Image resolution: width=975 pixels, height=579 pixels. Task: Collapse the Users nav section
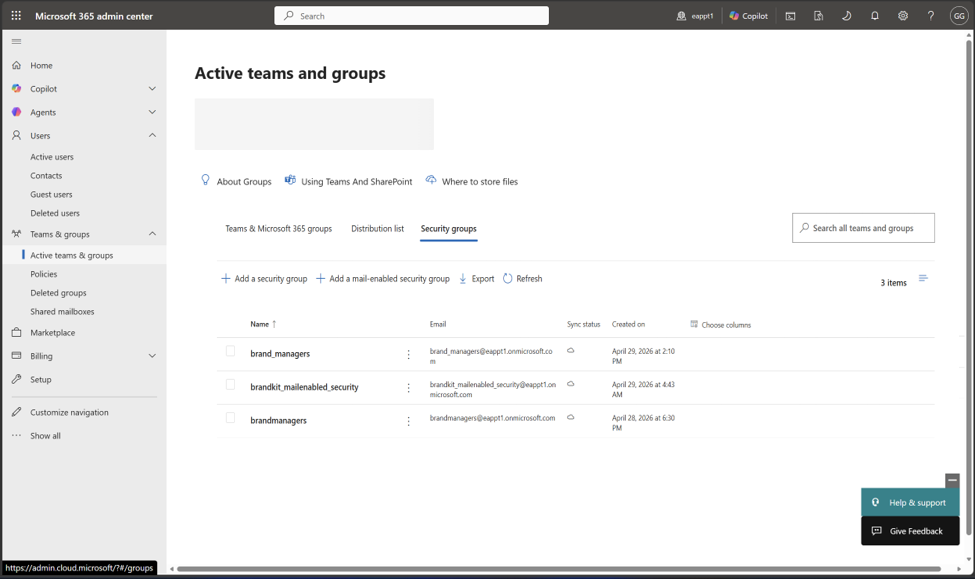tap(152, 136)
